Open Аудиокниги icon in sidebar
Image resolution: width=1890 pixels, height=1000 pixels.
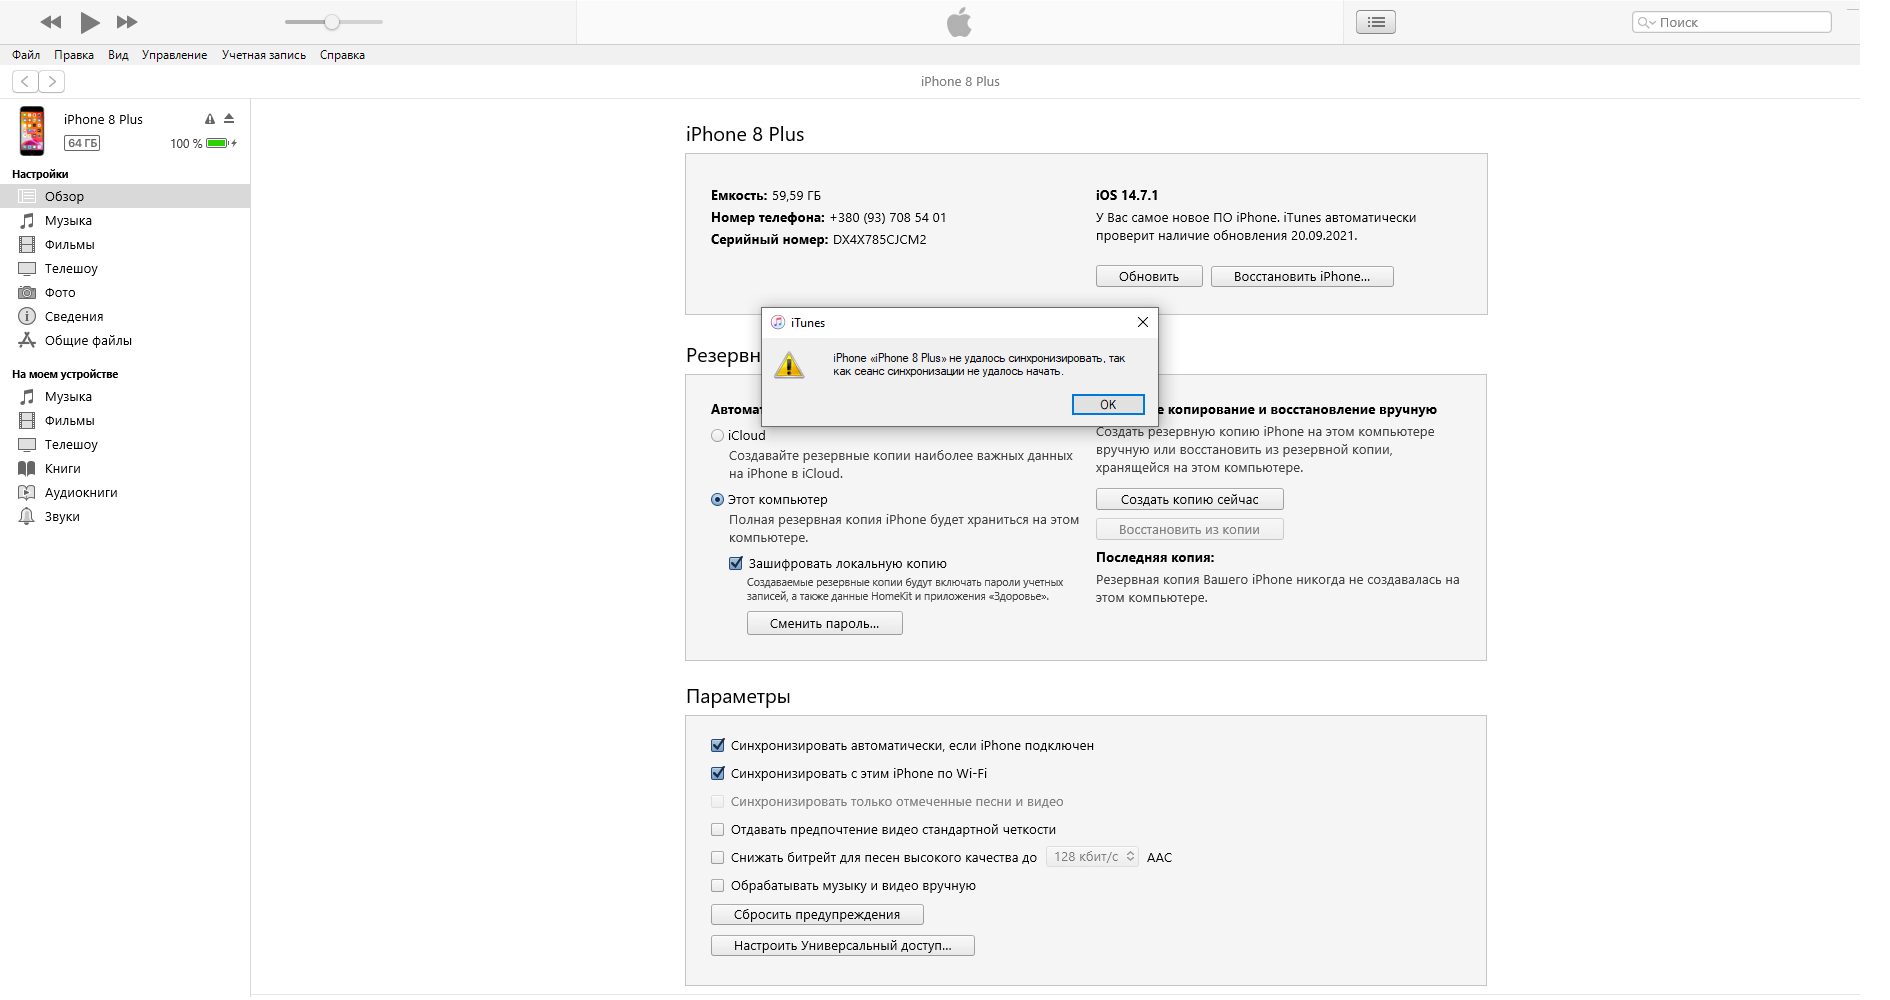[x=27, y=492]
